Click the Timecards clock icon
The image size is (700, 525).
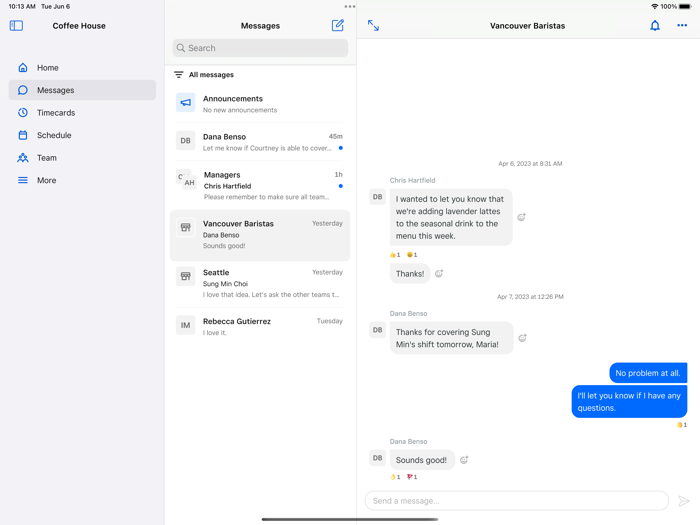(23, 112)
